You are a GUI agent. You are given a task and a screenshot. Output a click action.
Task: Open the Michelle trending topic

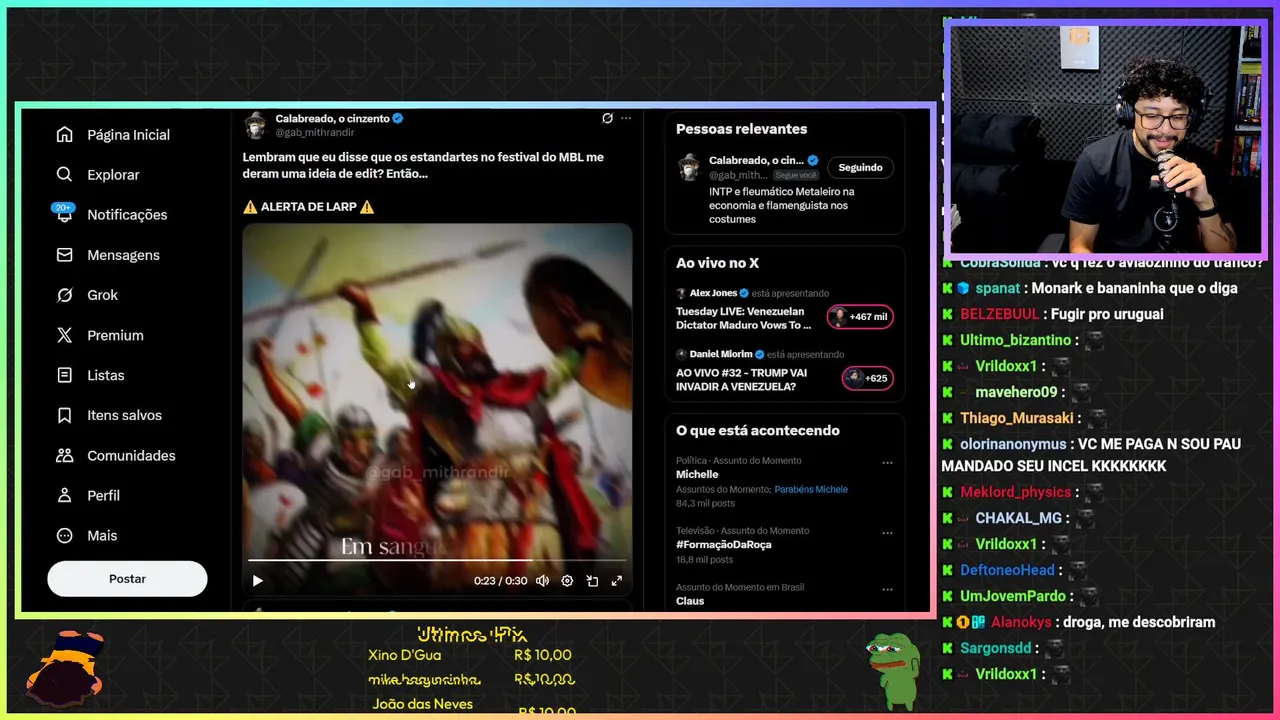[x=697, y=474]
